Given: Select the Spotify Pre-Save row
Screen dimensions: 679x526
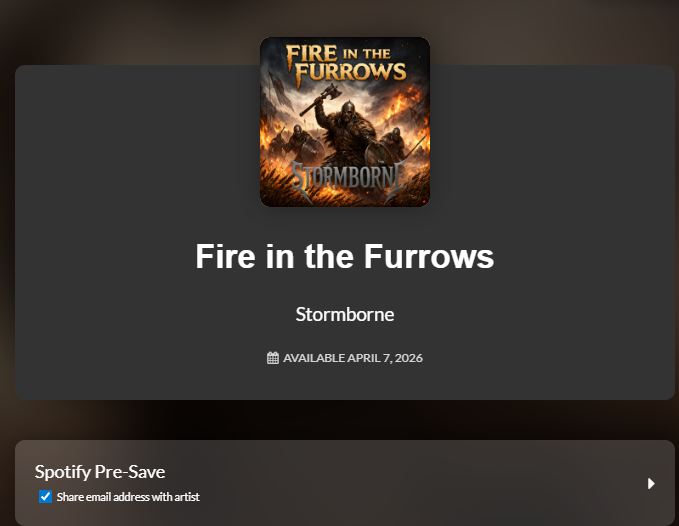Looking at the screenshot, I should (345, 483).
